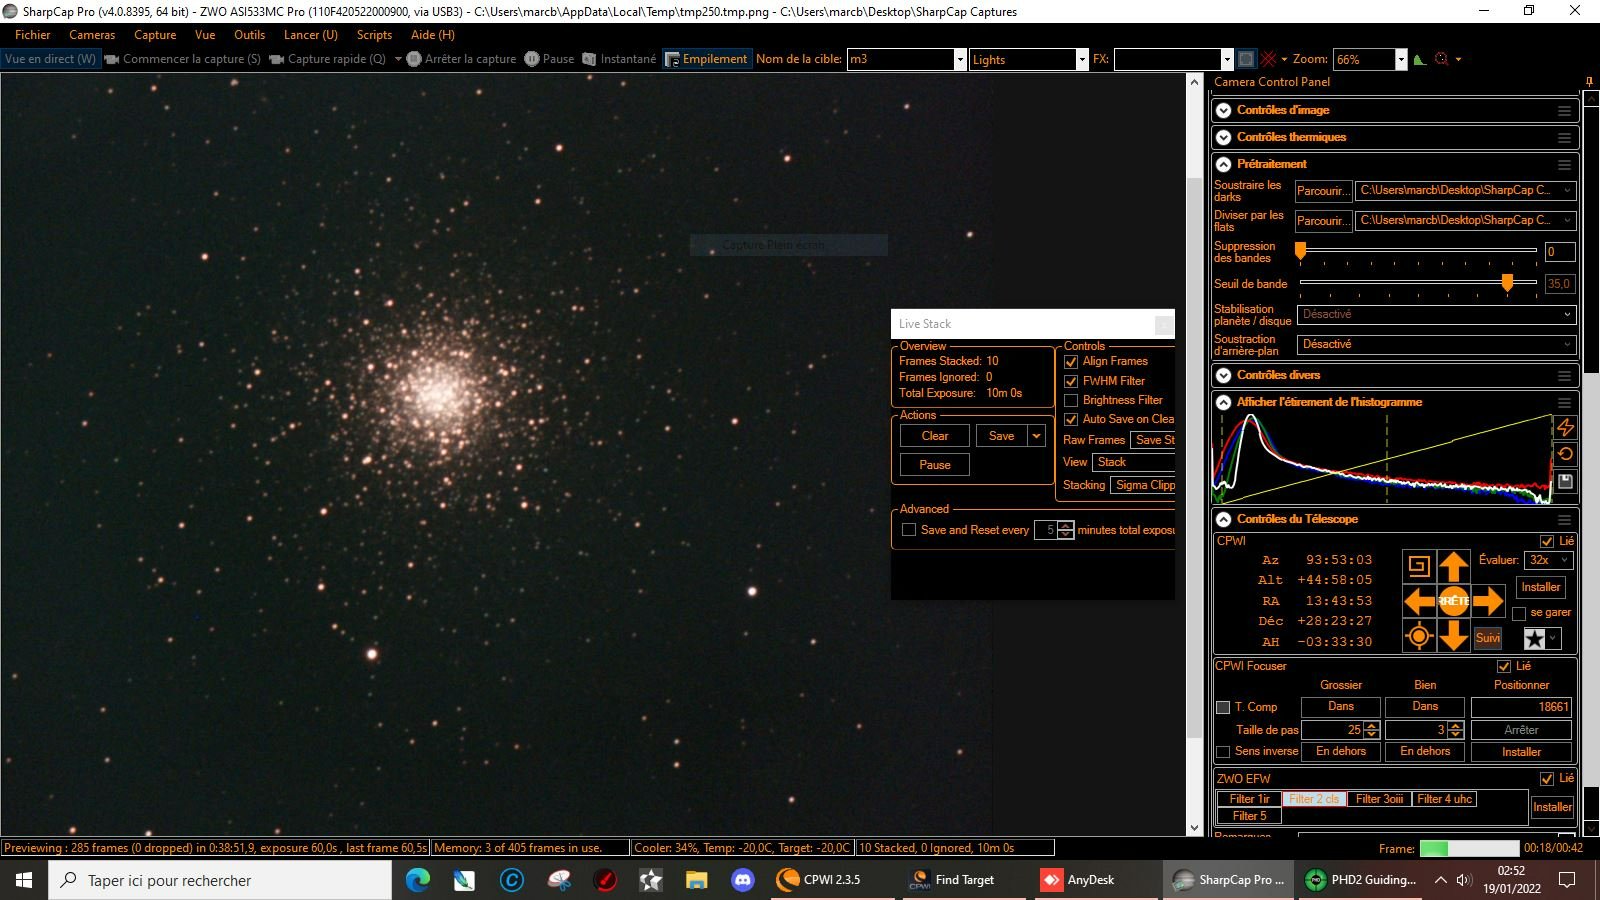This screenshot has width=1600, height=900.
Task: Open the Nom de la cible dropdown
Action: (960, 59)
